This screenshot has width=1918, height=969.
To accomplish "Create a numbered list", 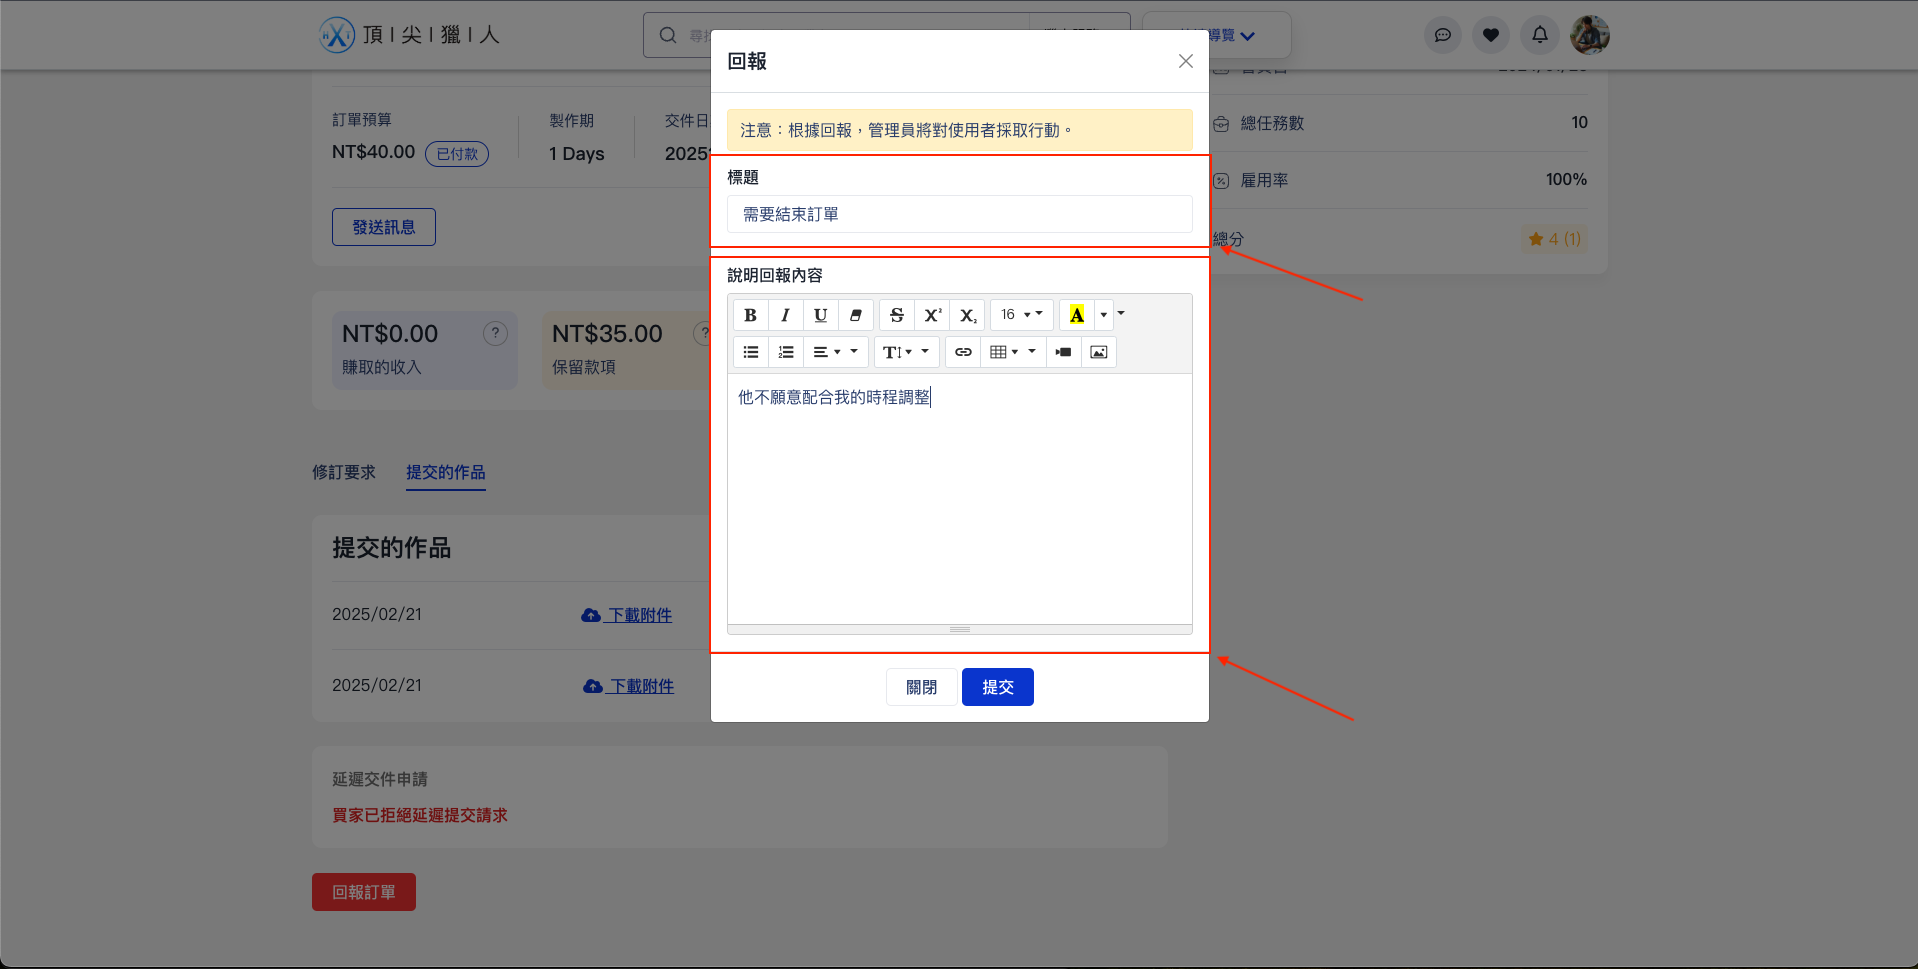I will pyautogui.click(x=785, y=352).
